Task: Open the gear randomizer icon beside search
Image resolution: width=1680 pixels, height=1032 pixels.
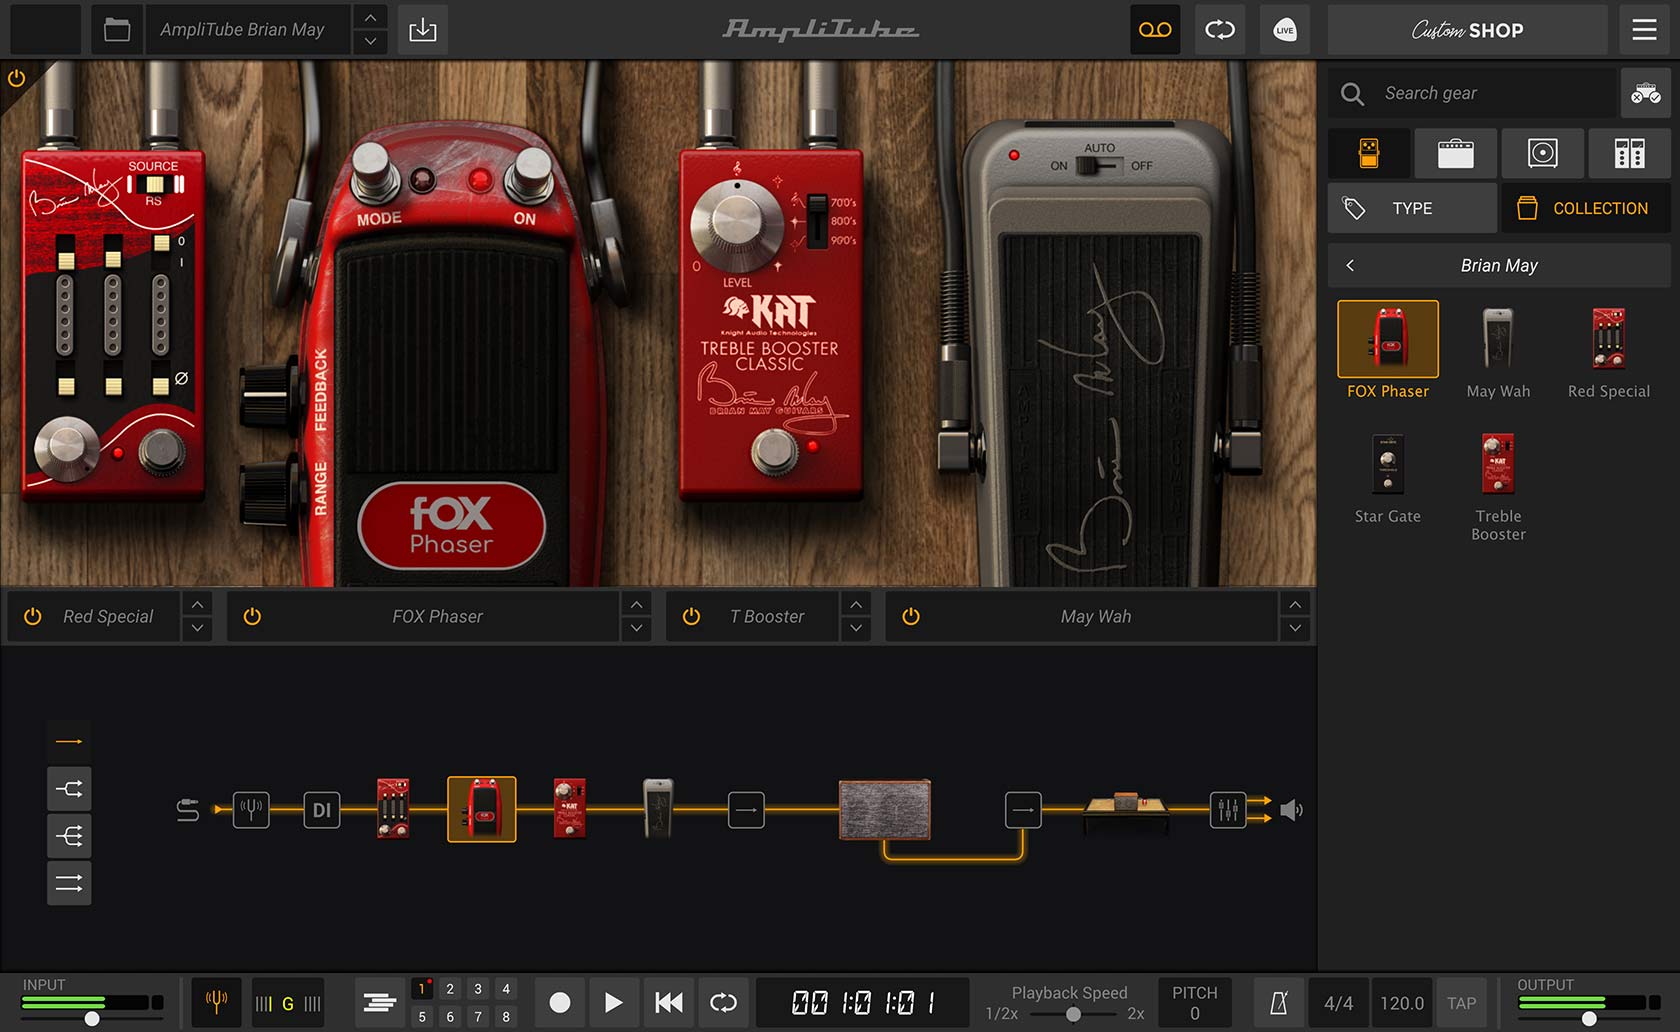Action: [x=1646, y=94]
